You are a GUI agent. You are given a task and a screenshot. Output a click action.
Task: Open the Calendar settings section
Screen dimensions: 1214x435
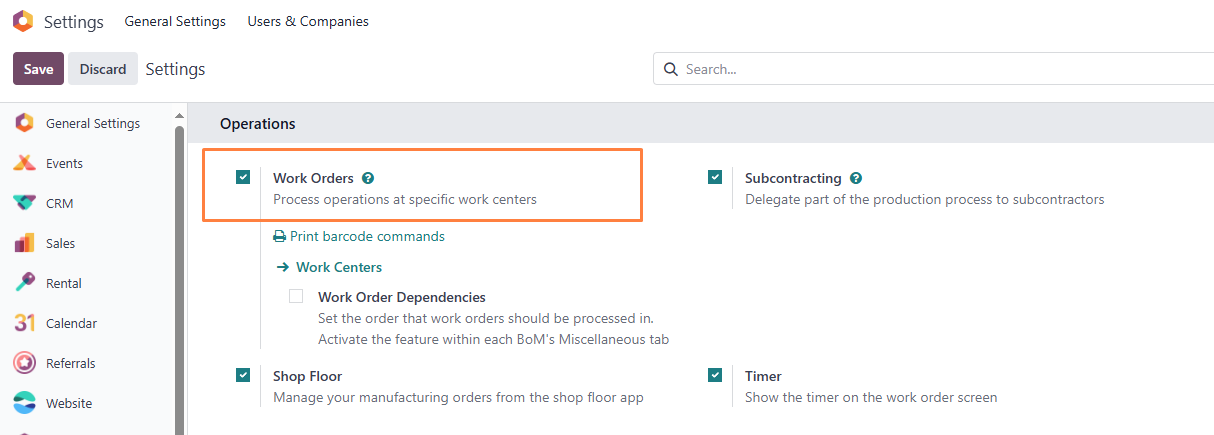pyautogui.click(x=70, y=323)
